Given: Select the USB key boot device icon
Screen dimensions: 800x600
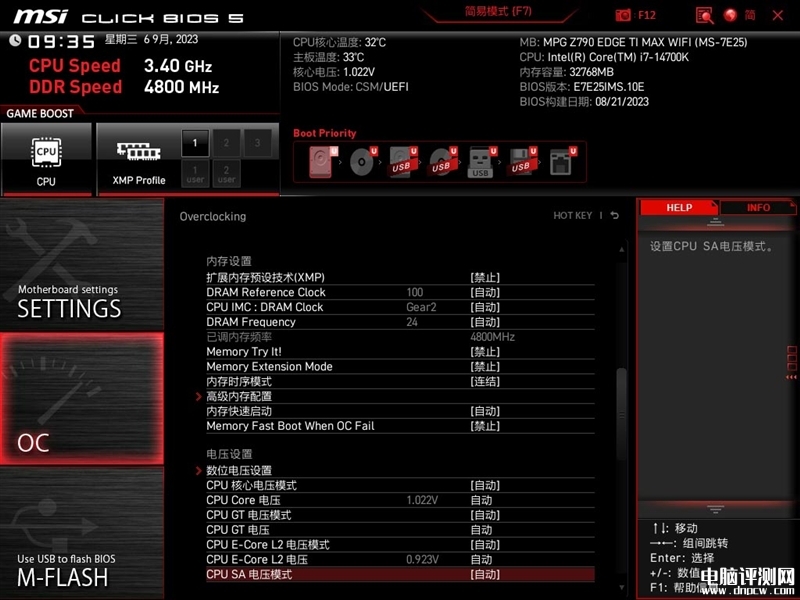Looking at the screenshot, I should 482,162.
